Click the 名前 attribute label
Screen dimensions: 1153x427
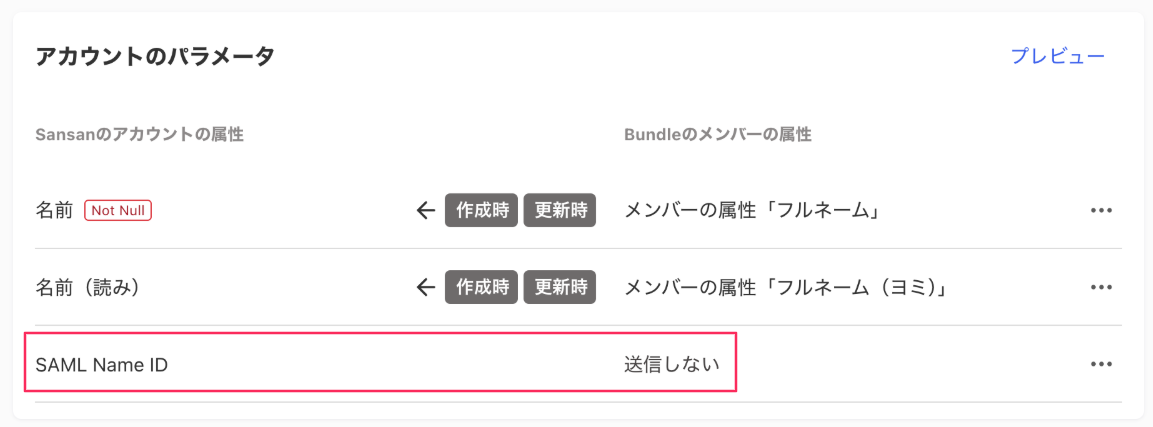[54, 210]
